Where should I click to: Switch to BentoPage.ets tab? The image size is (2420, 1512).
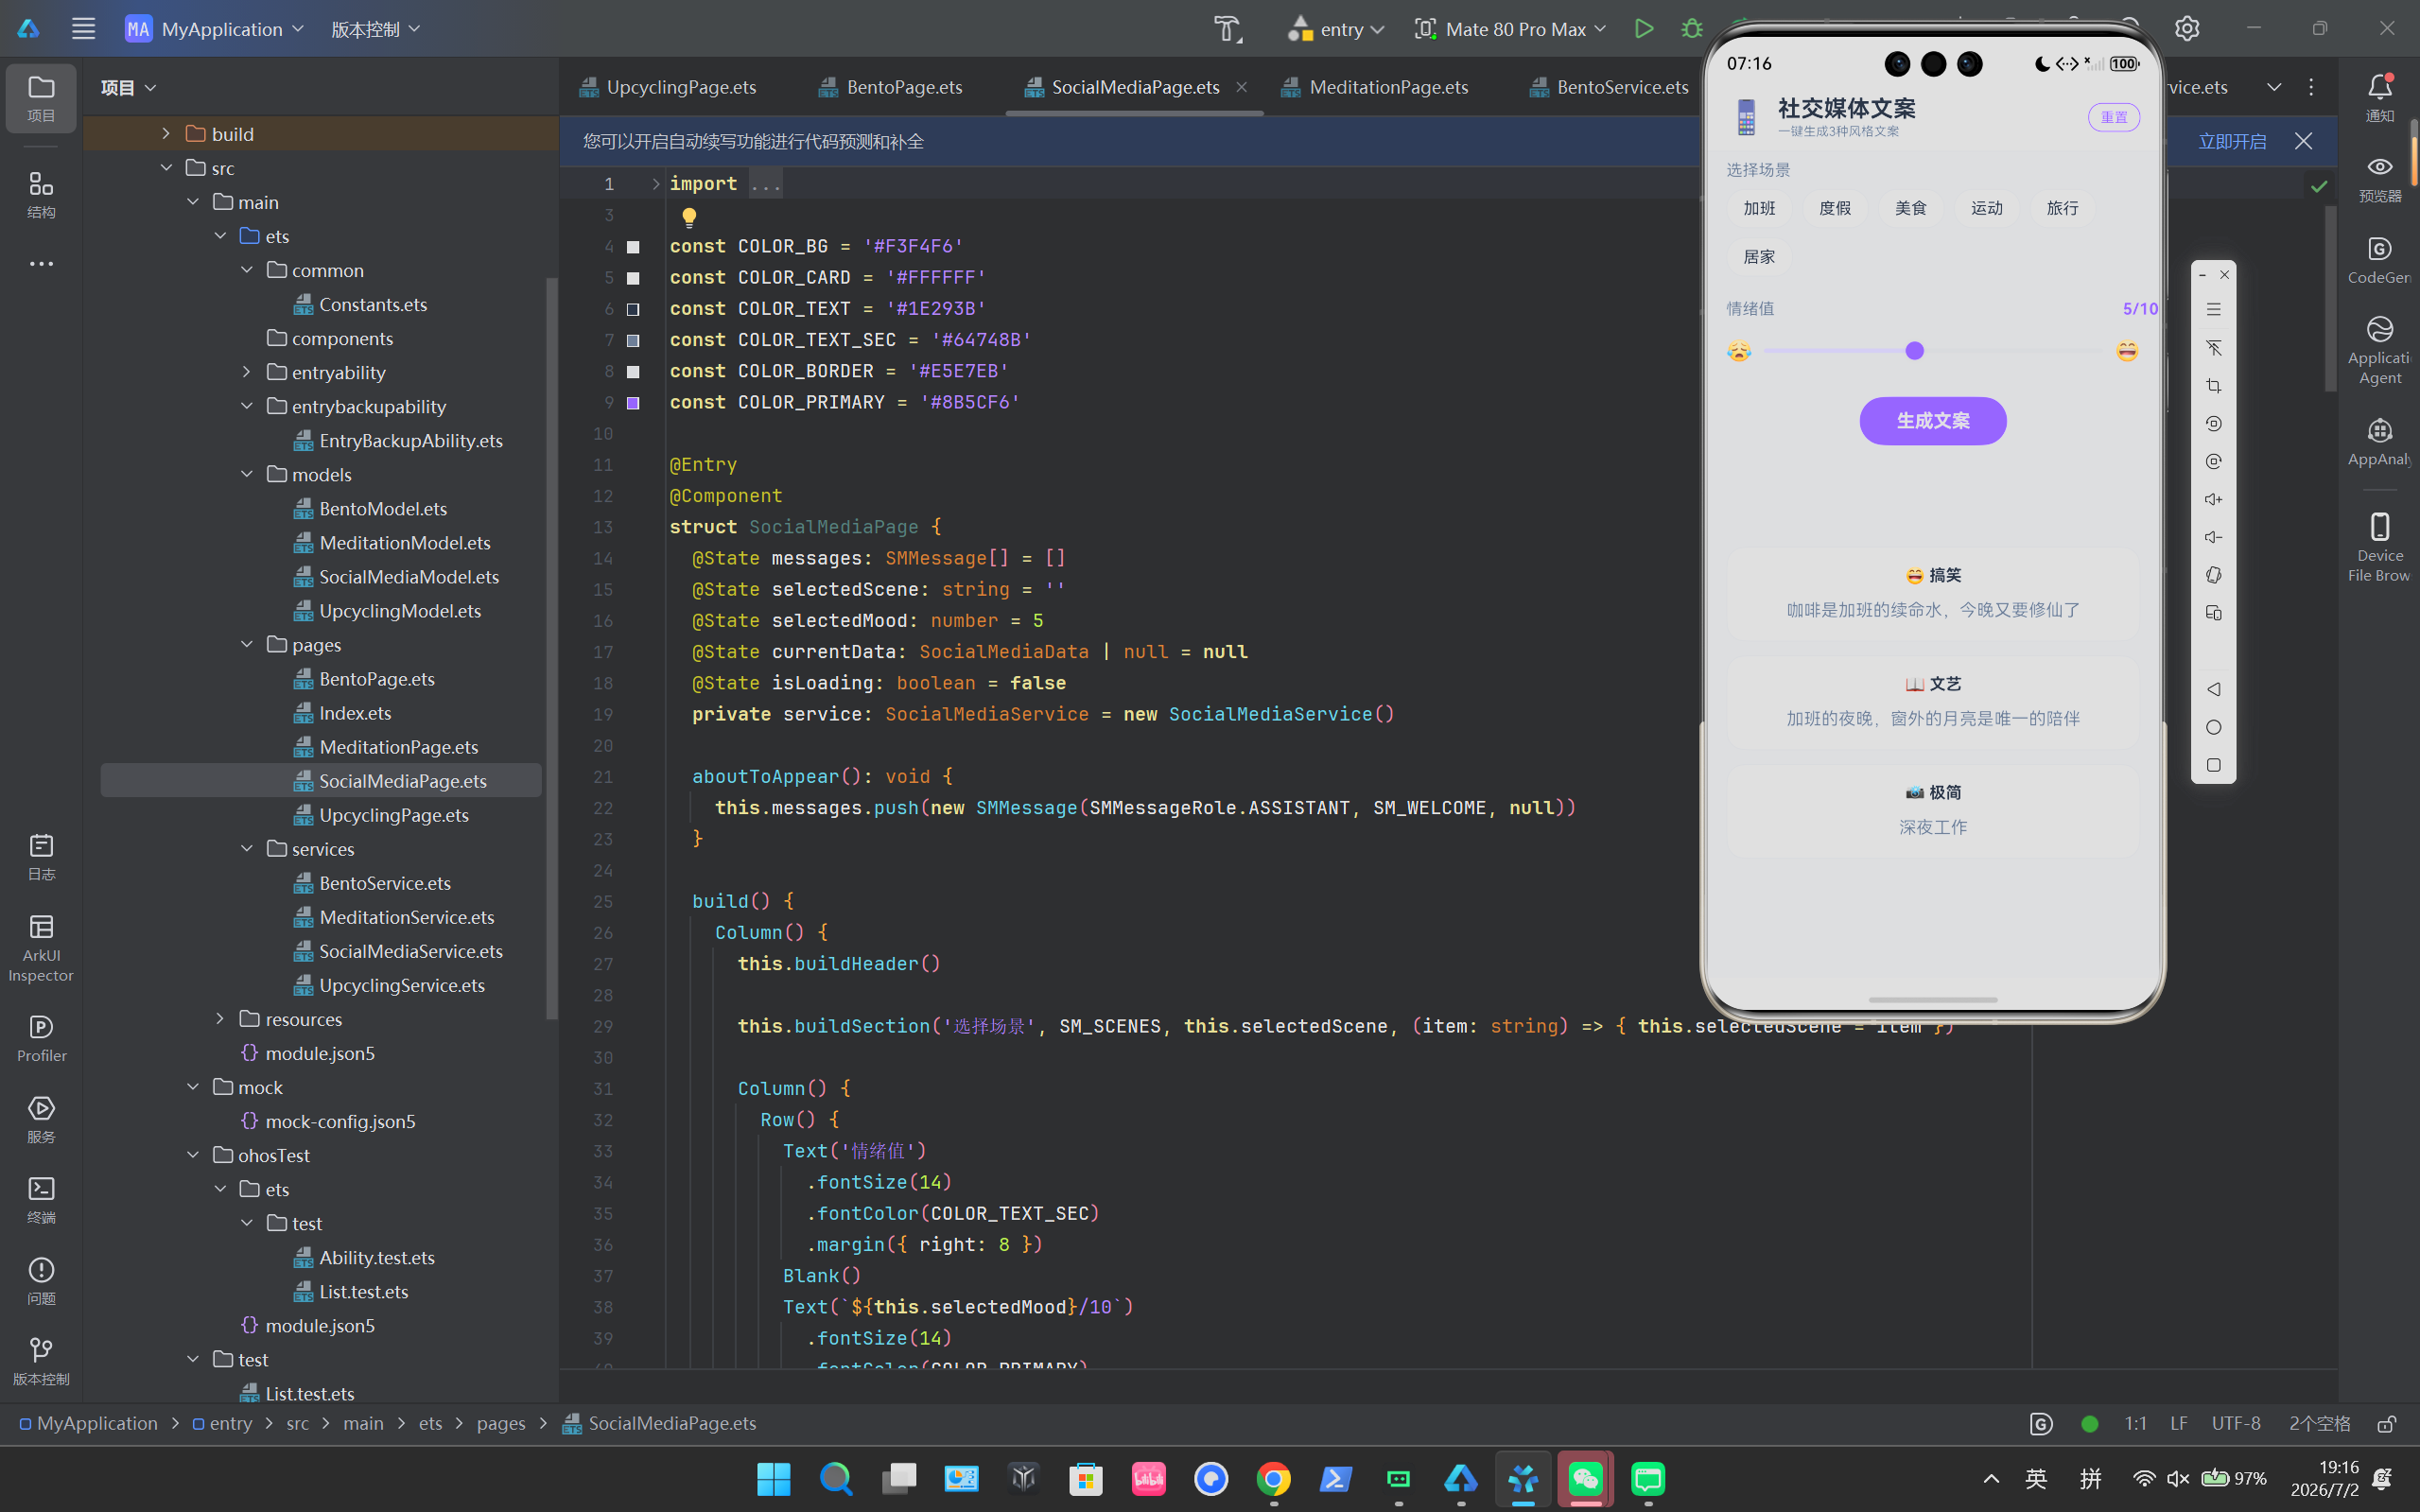[890, 87]
